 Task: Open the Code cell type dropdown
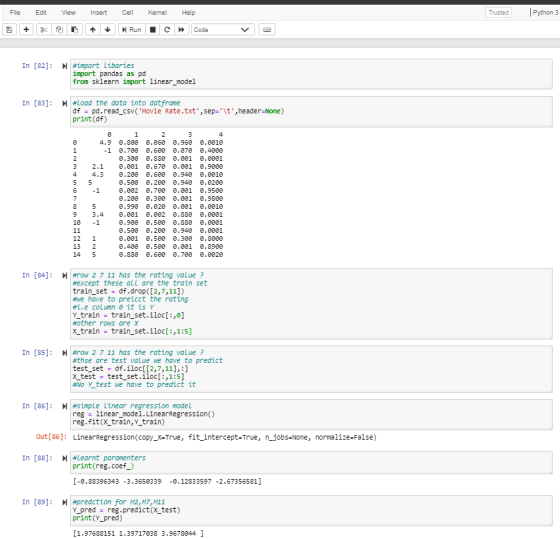pos(223,30)
